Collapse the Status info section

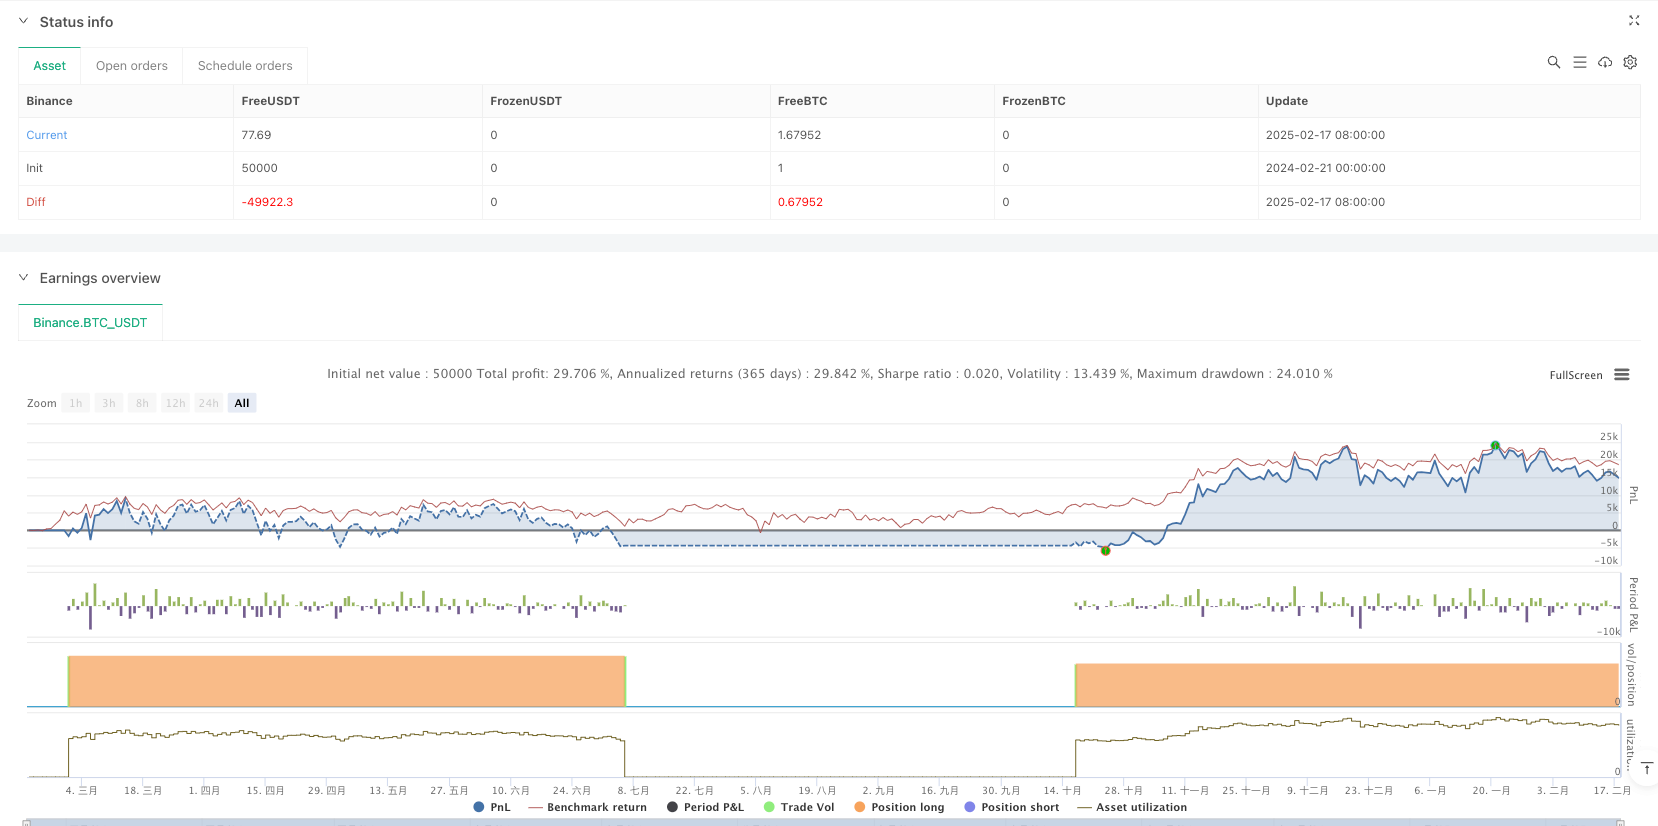[x=24, y=21]
